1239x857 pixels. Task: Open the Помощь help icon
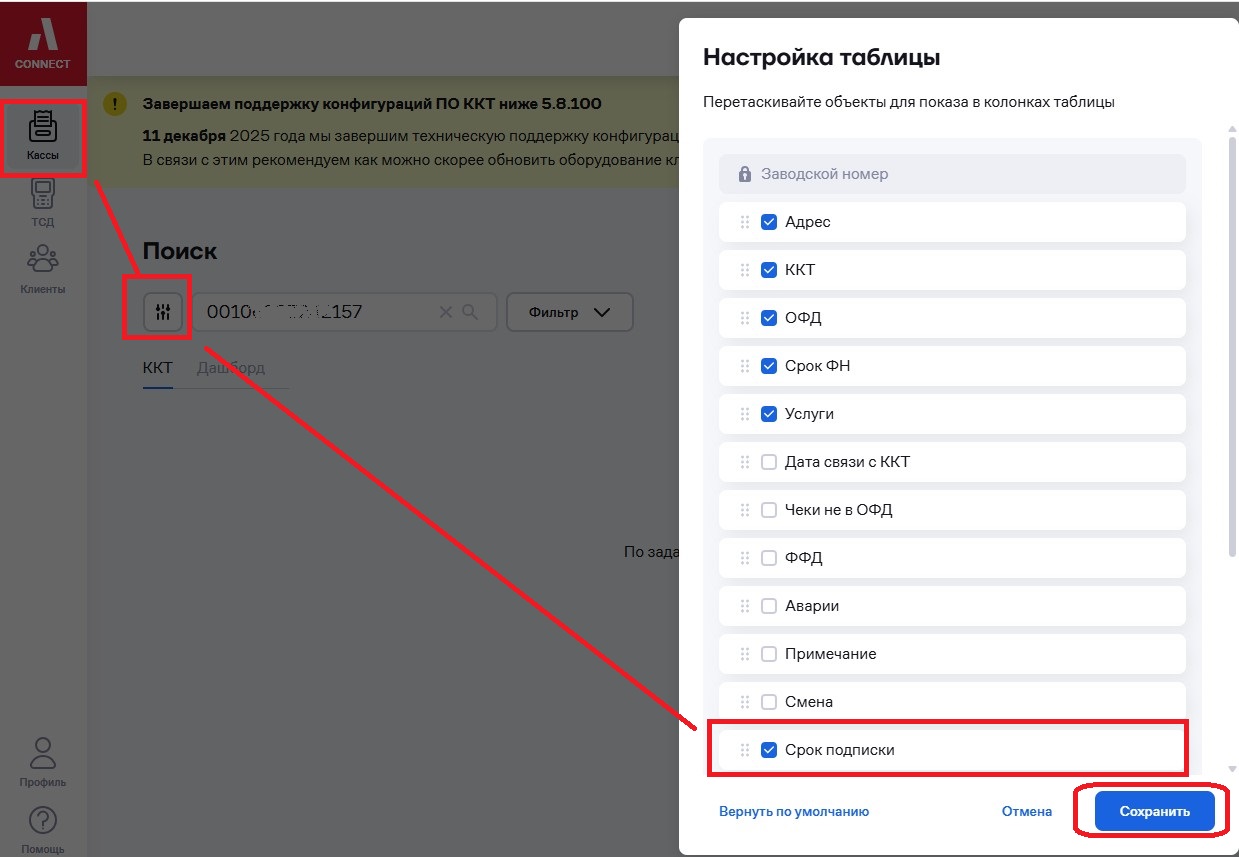(x=42, y=829)
